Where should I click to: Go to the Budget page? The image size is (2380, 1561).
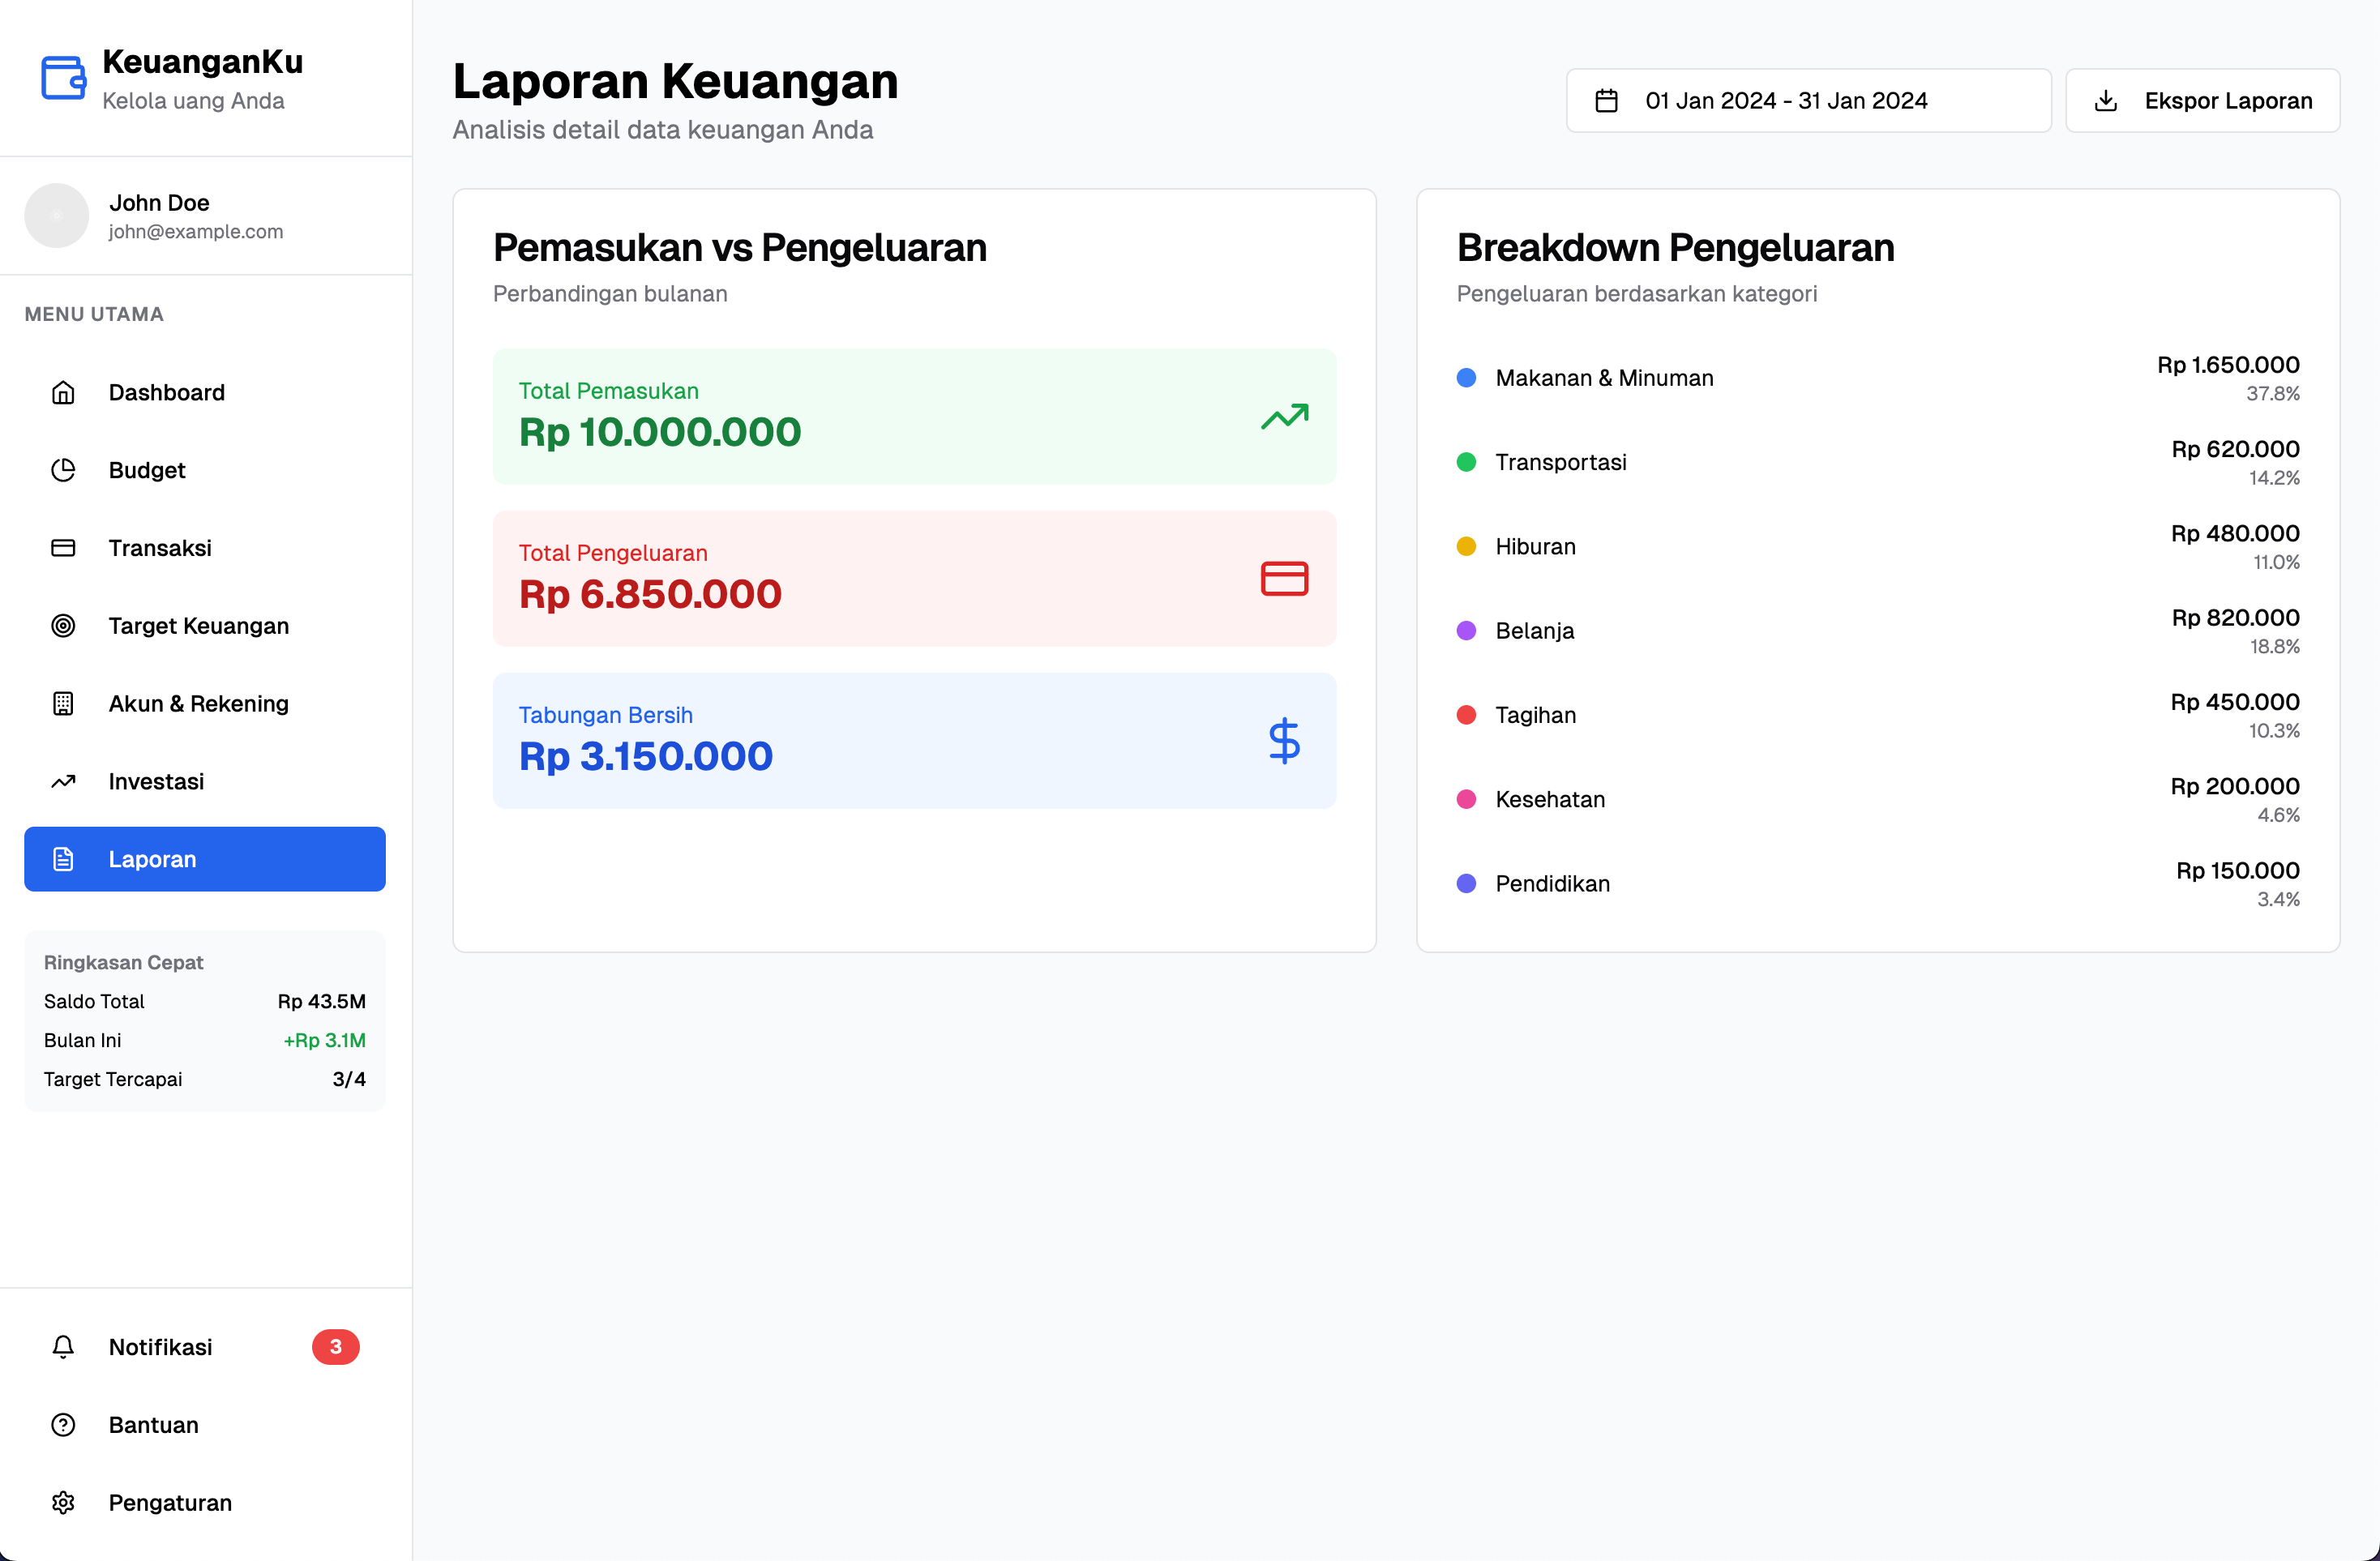205,470
